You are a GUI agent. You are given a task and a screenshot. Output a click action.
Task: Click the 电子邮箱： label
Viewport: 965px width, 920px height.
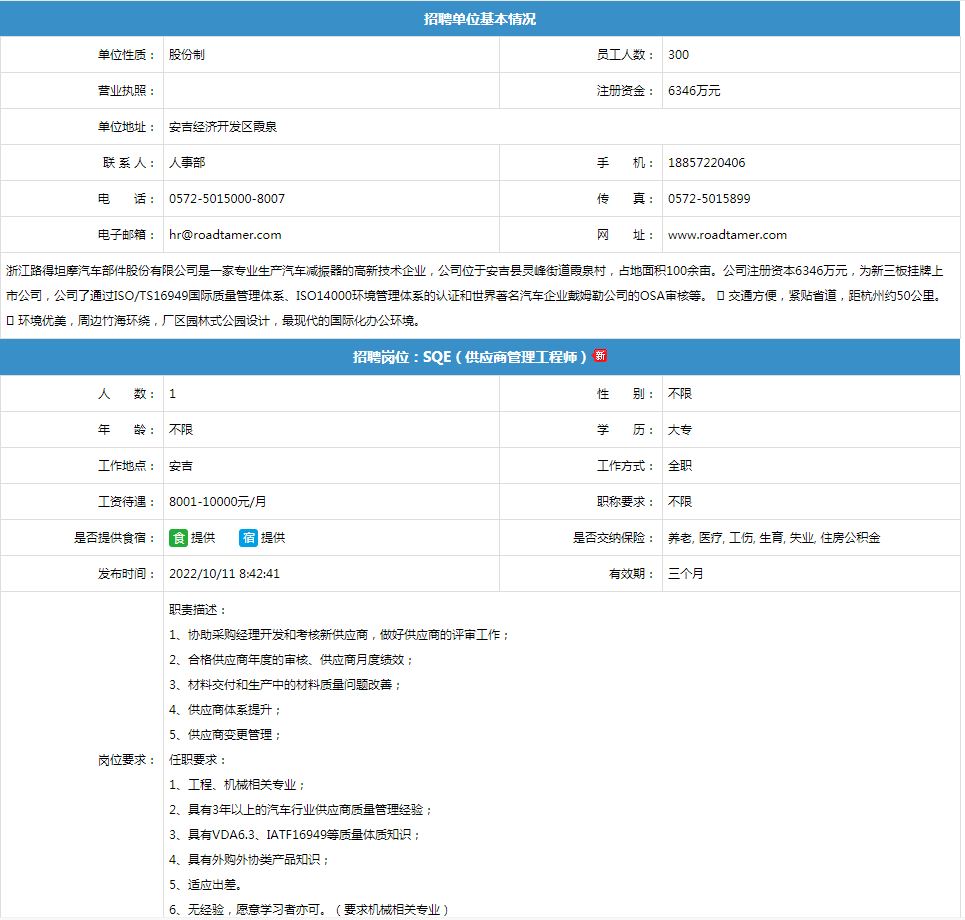pos(127,234)
